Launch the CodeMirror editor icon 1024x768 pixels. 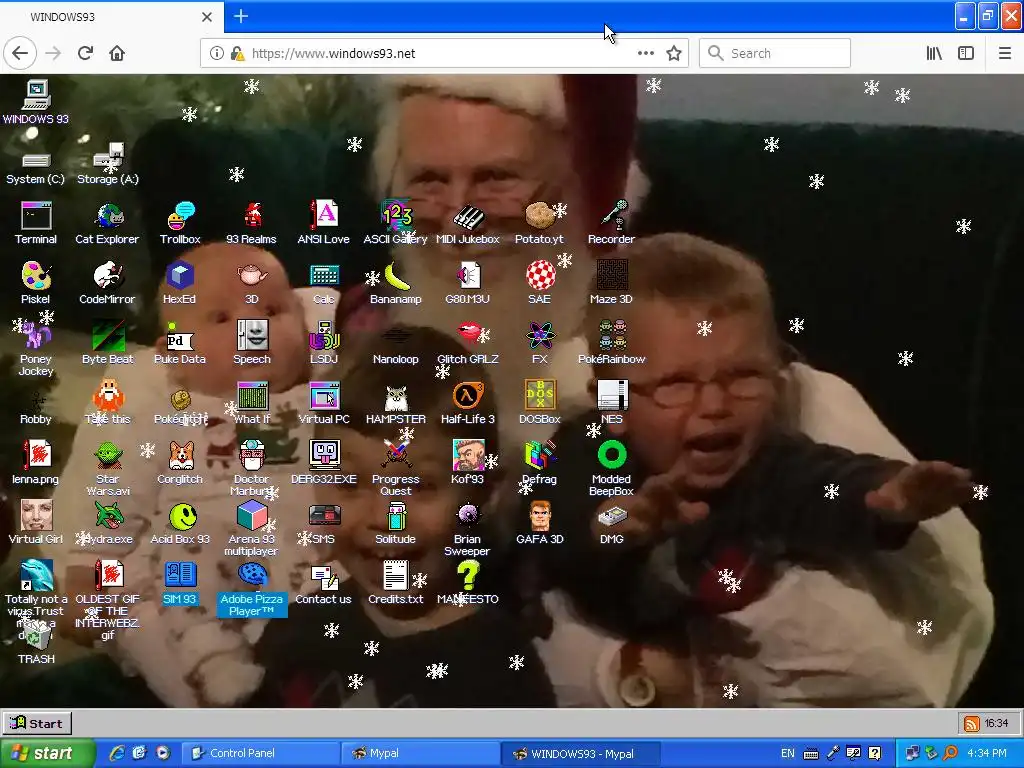(107, 283)
